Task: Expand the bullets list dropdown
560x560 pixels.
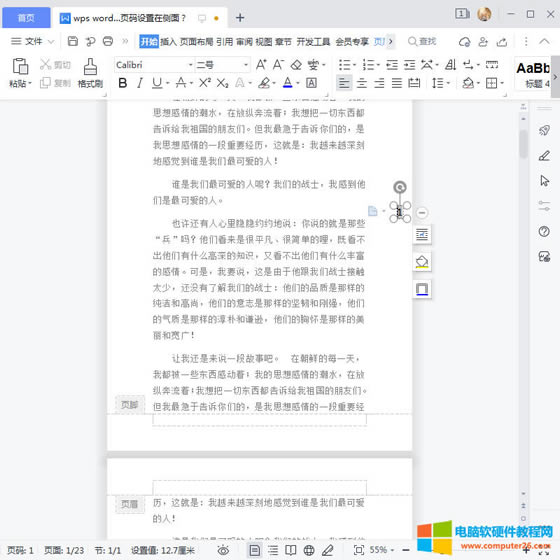Action: click(x=355, y=65)
